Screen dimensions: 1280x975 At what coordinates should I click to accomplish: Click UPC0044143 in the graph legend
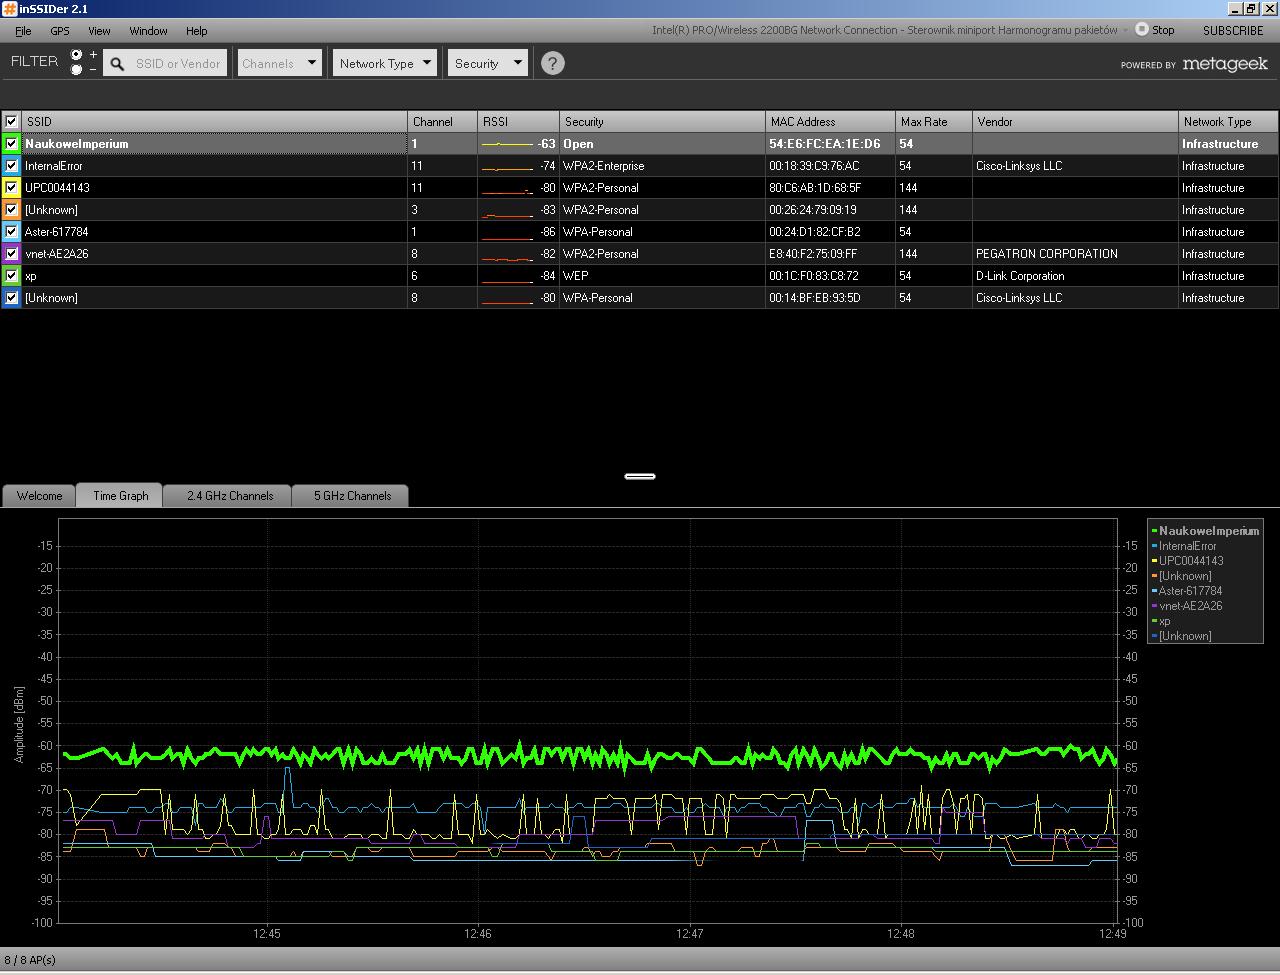click(x=1191, y=561)
